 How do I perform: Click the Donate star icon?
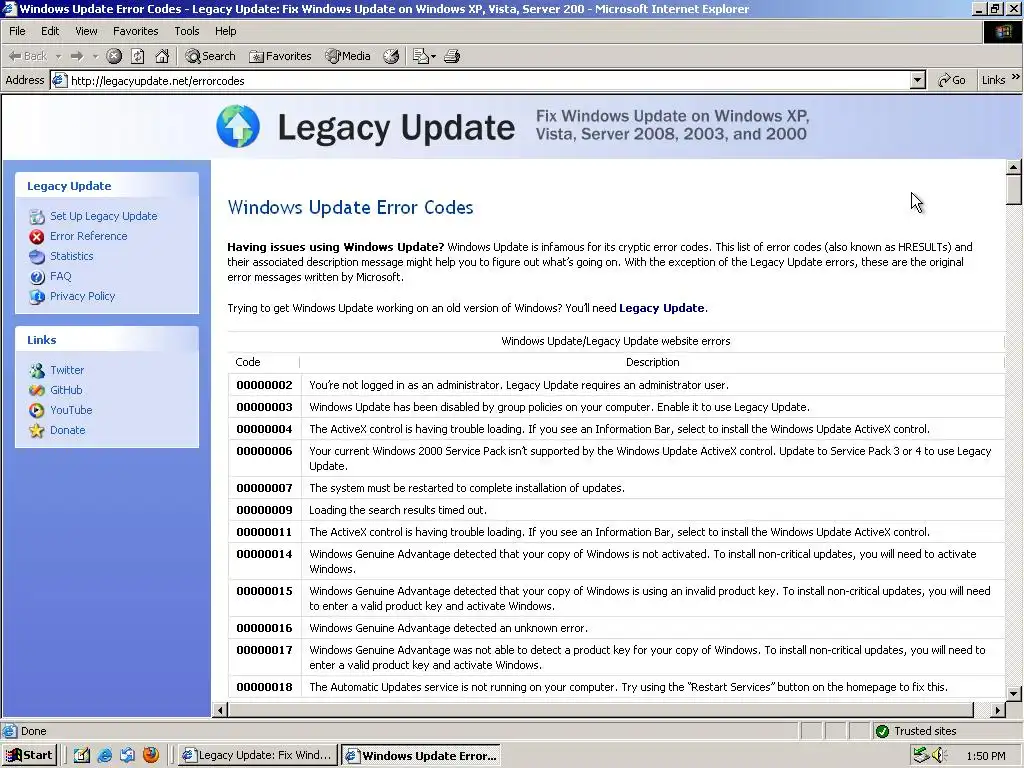click(x=37, y=430)
